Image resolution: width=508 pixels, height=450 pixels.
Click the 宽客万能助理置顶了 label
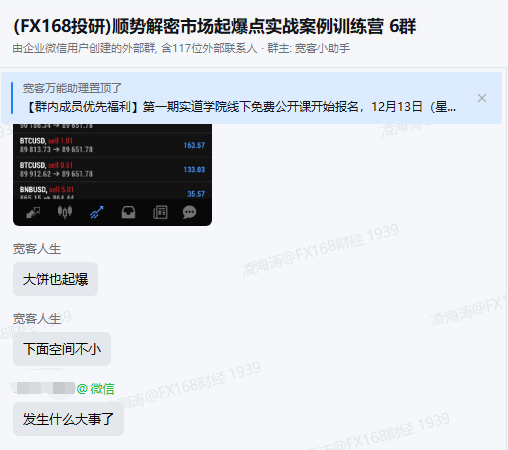tap(72, 88)
